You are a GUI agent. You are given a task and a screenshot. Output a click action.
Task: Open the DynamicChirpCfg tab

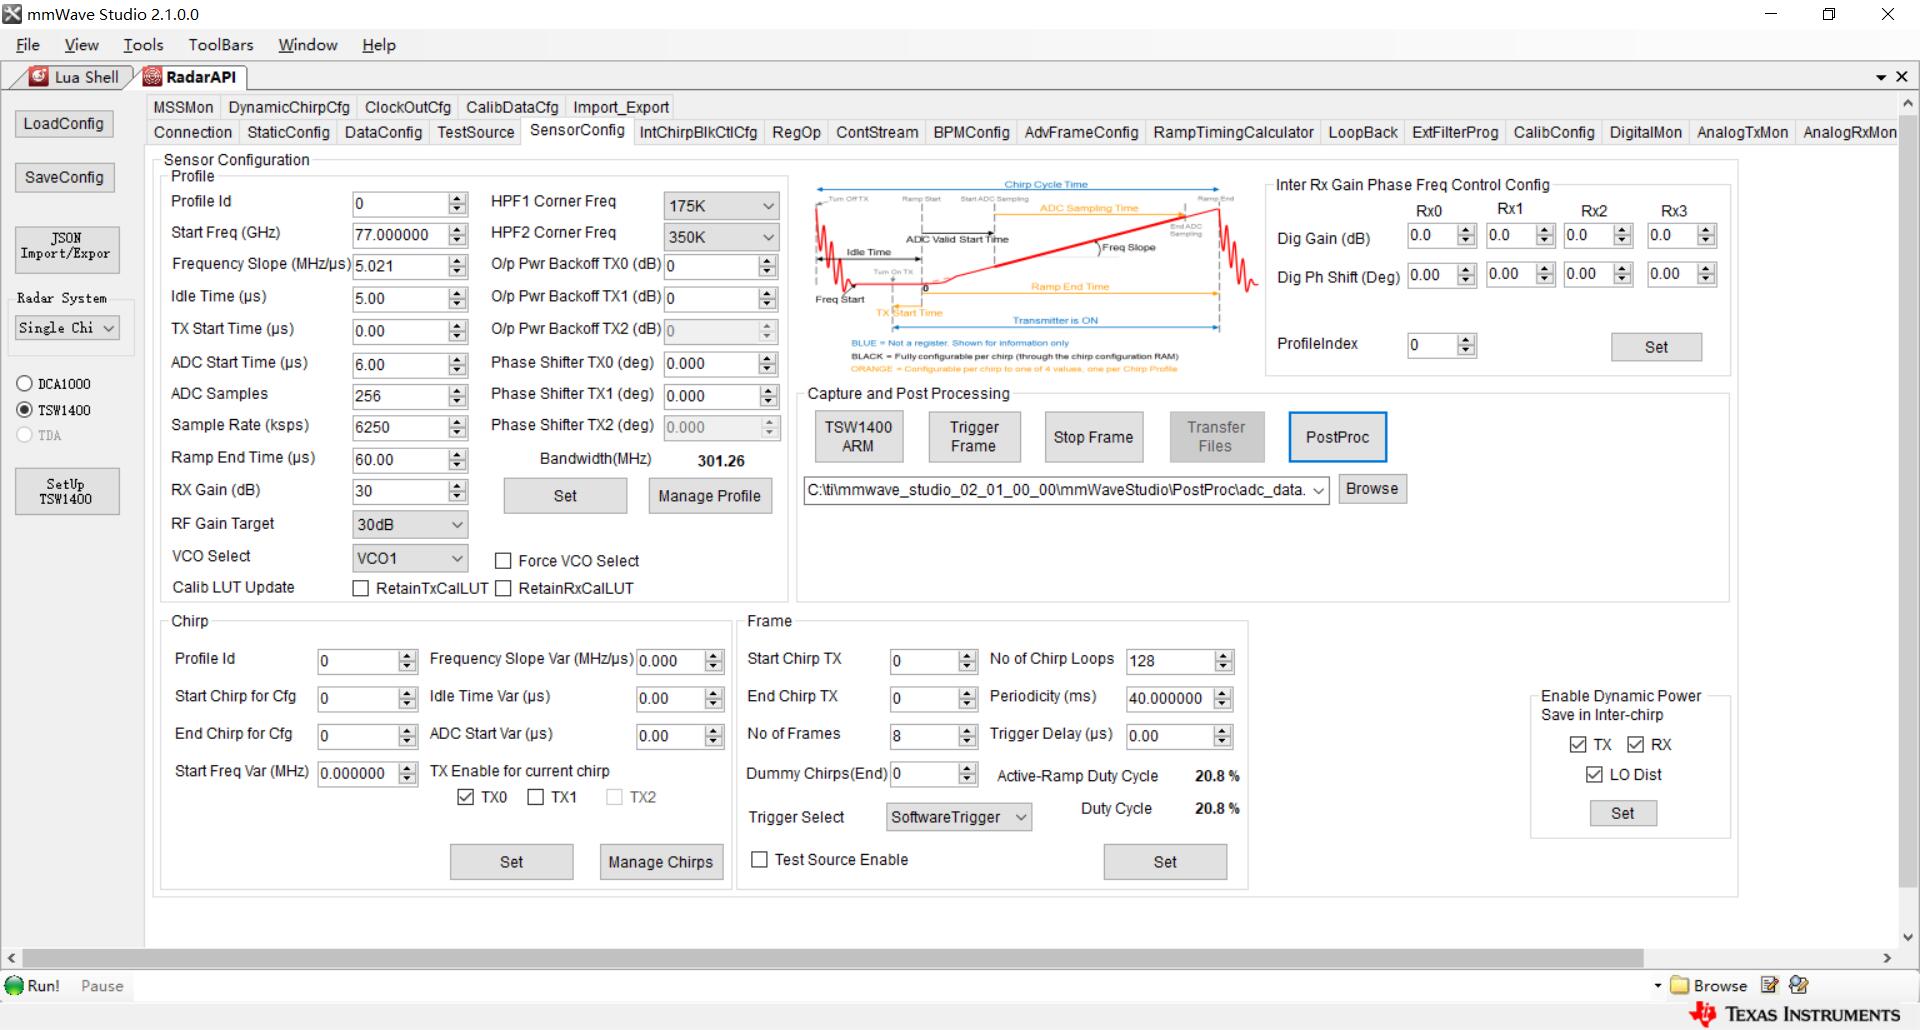click(289, 107)
